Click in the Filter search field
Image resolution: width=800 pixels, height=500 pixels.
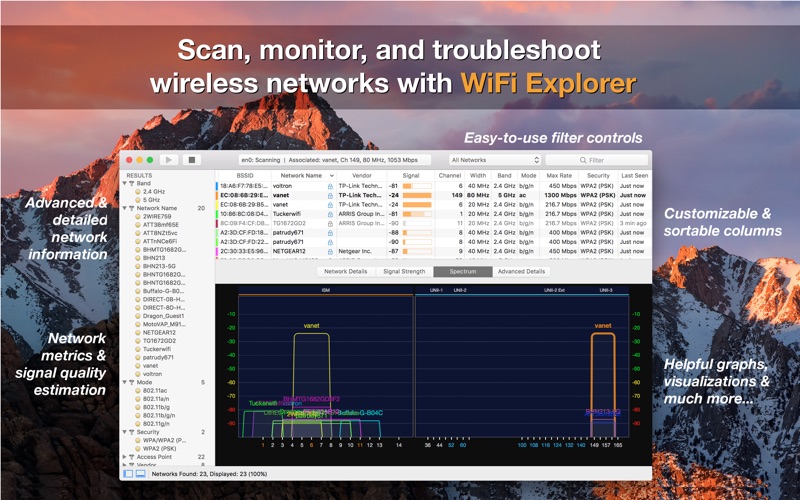[x=597, y=160]
